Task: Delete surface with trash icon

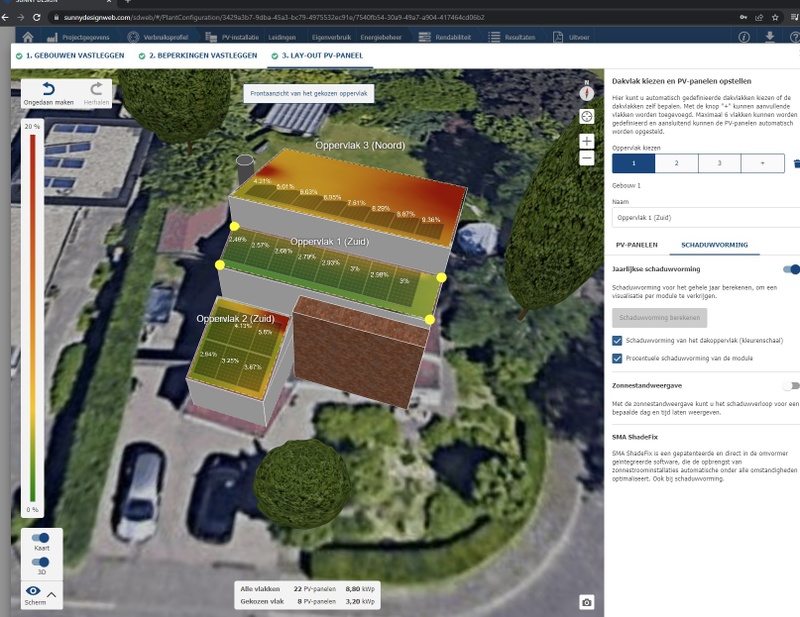Action: pos(796,163)
